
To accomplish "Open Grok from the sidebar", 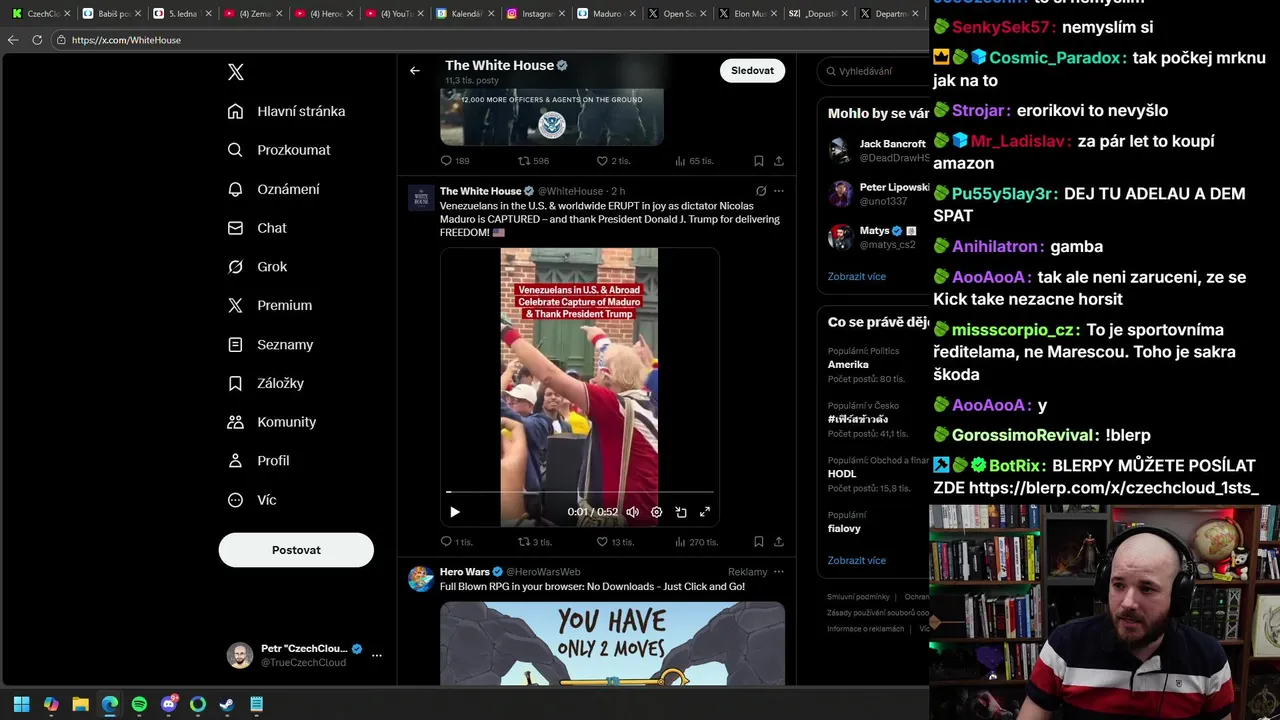I will click(x=257, y=267).
